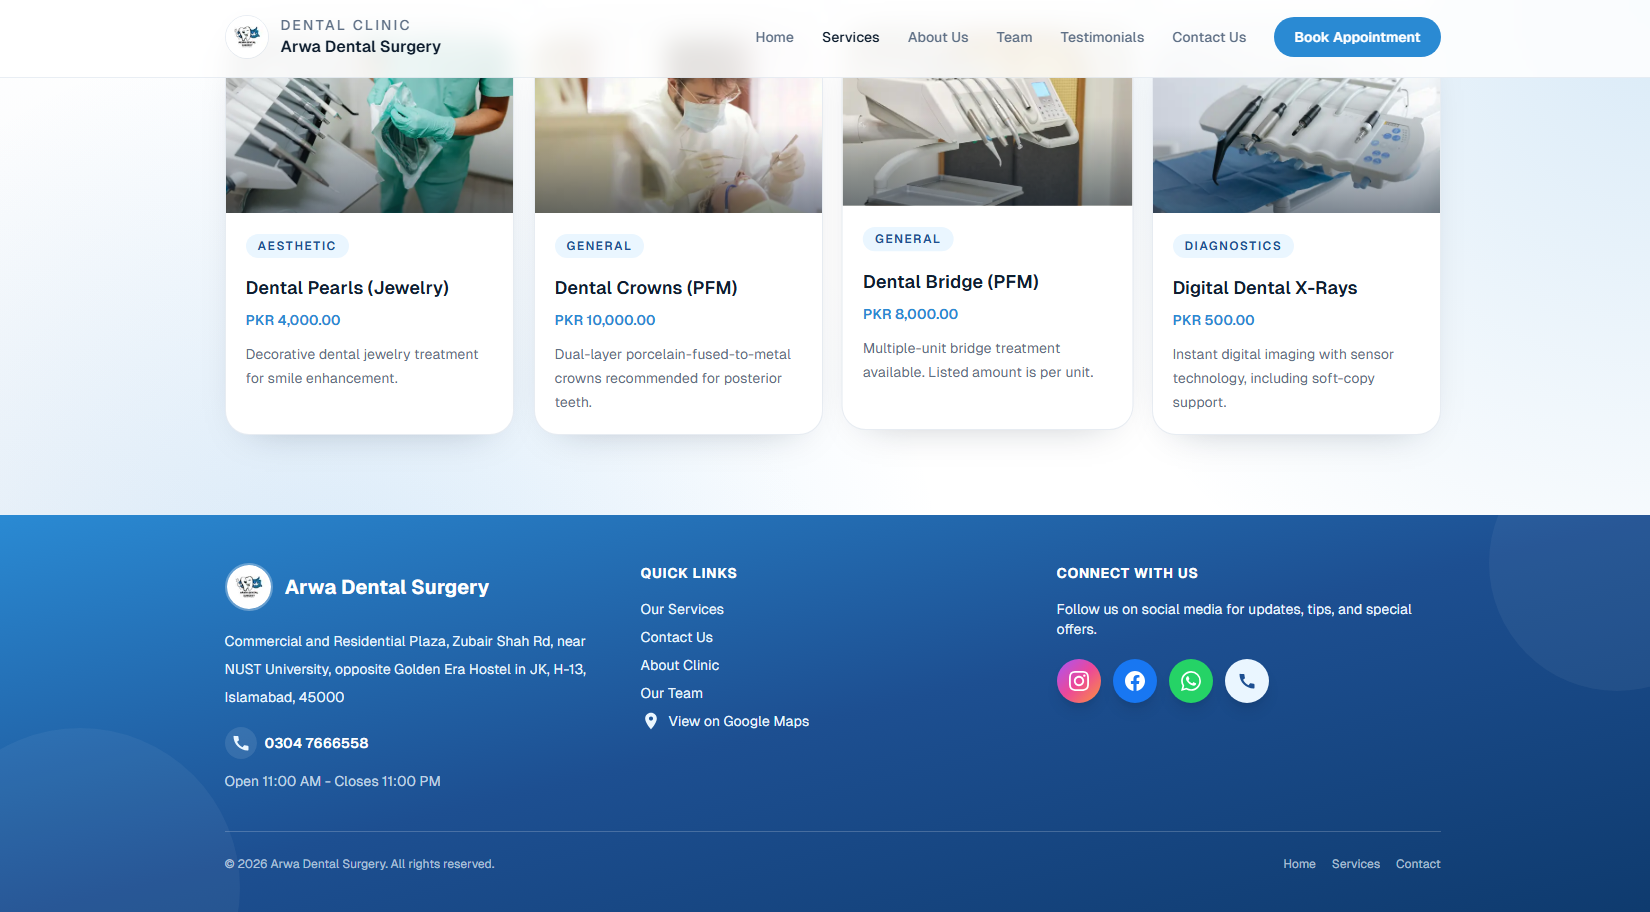
Task: Click the Book Appointment button
Action: pyautogui.click(x=1357, y=37)
